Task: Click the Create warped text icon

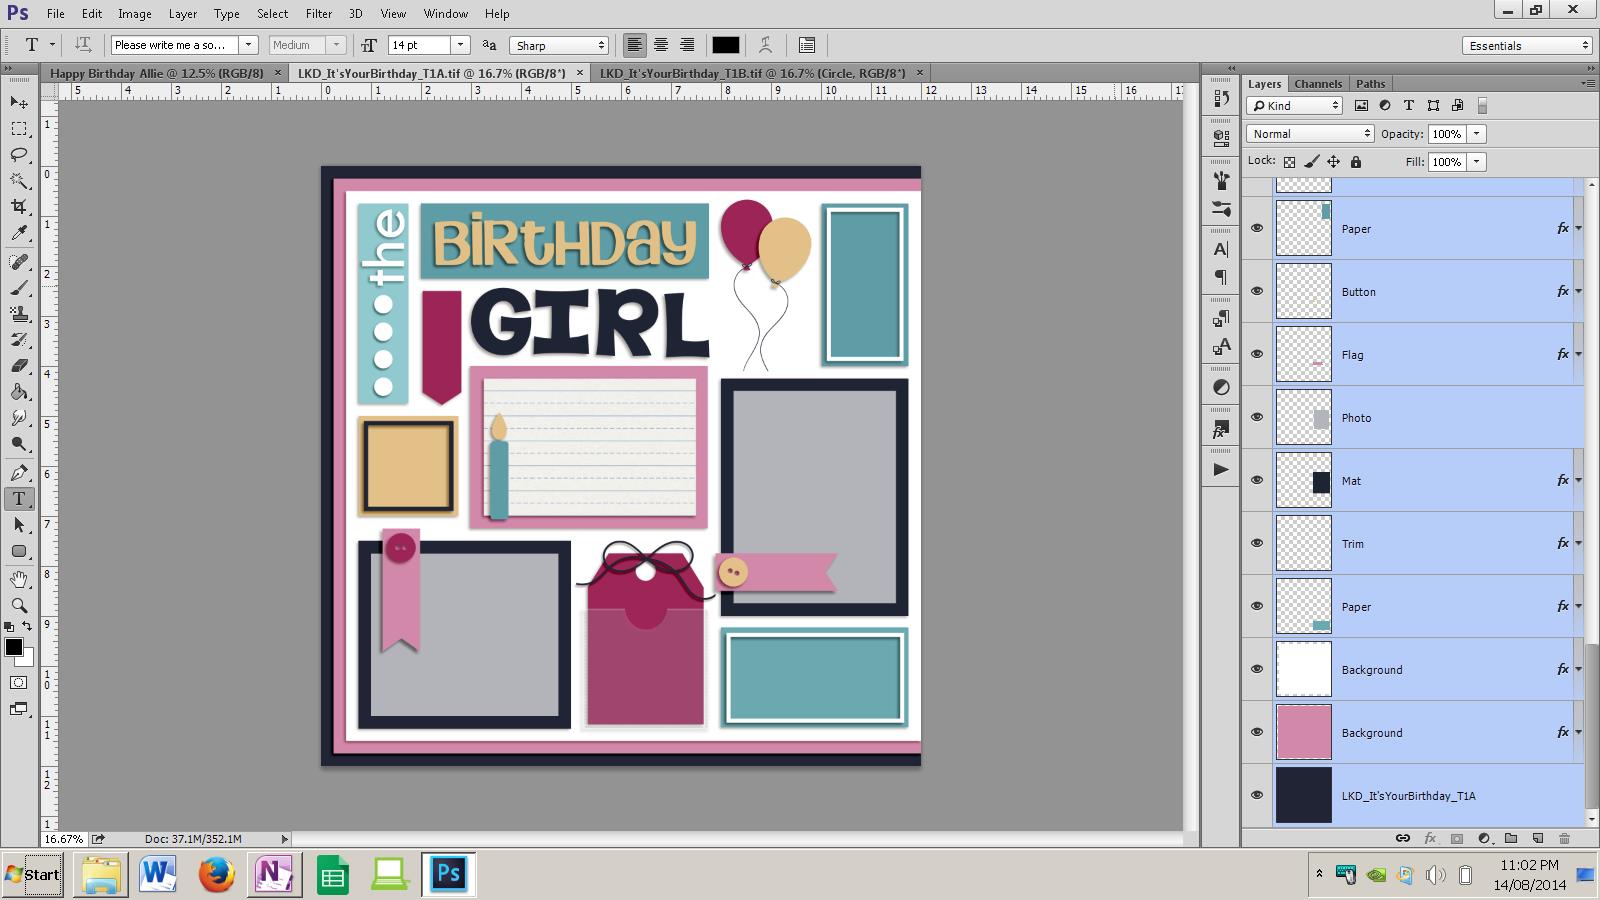Action: [x=765, y=45]
